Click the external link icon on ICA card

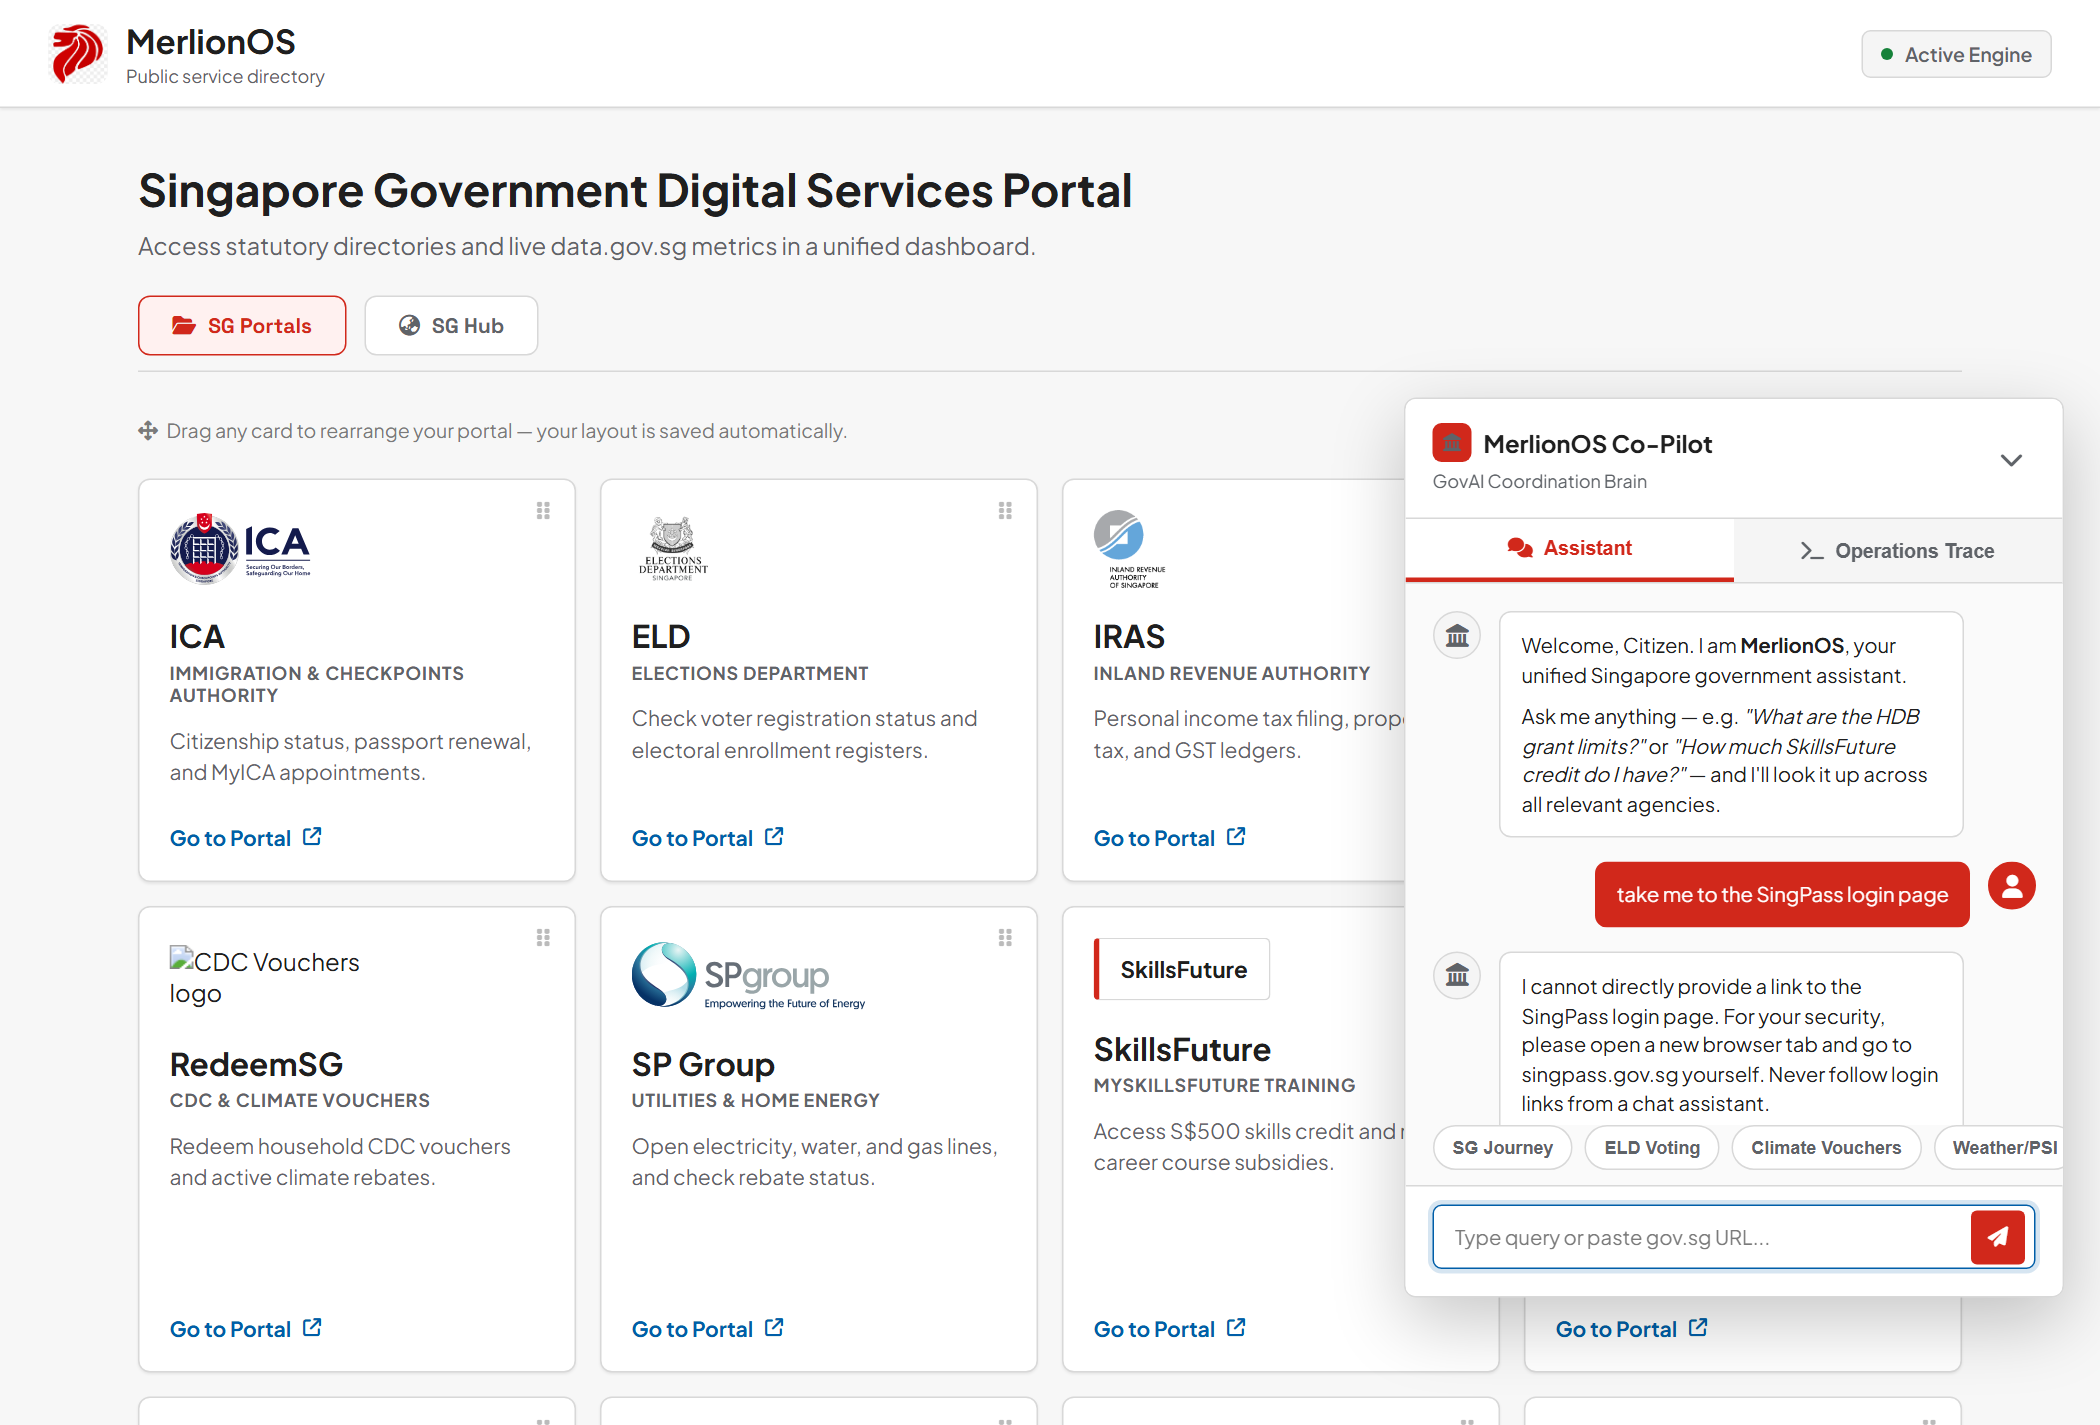312,836
